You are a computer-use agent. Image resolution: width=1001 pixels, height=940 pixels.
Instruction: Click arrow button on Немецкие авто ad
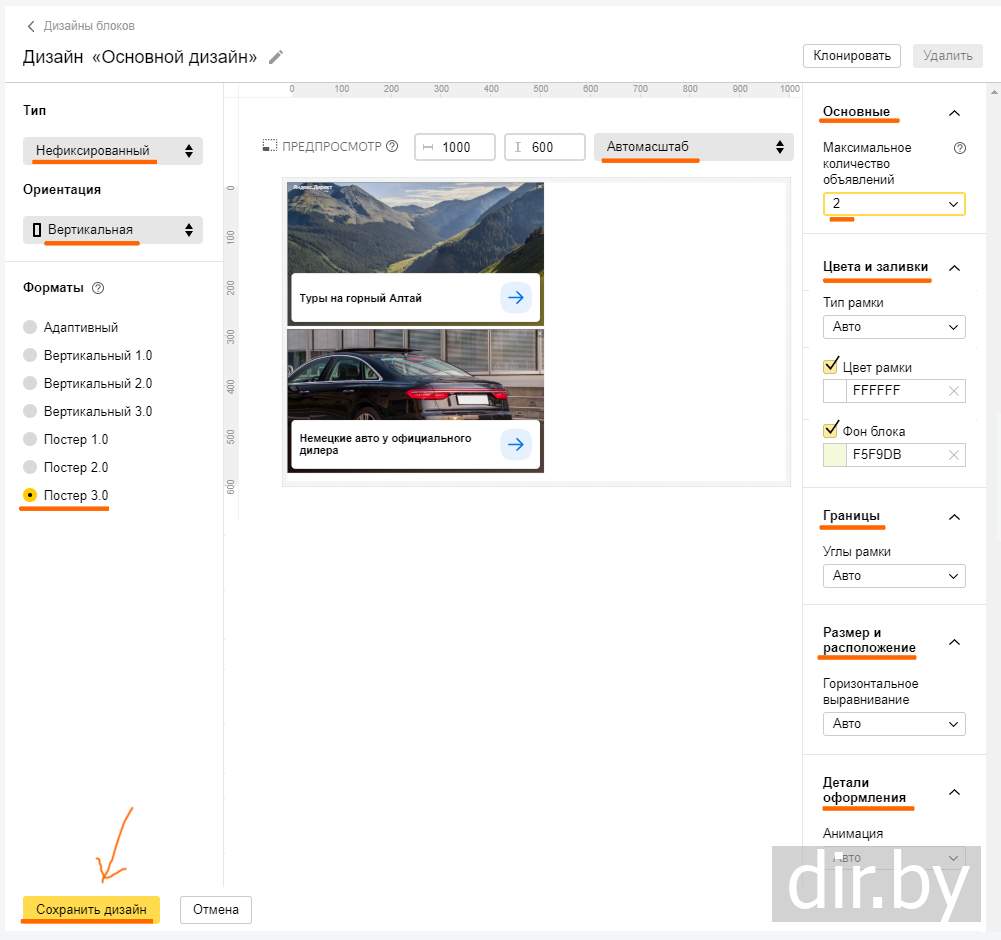click(516, 444)
